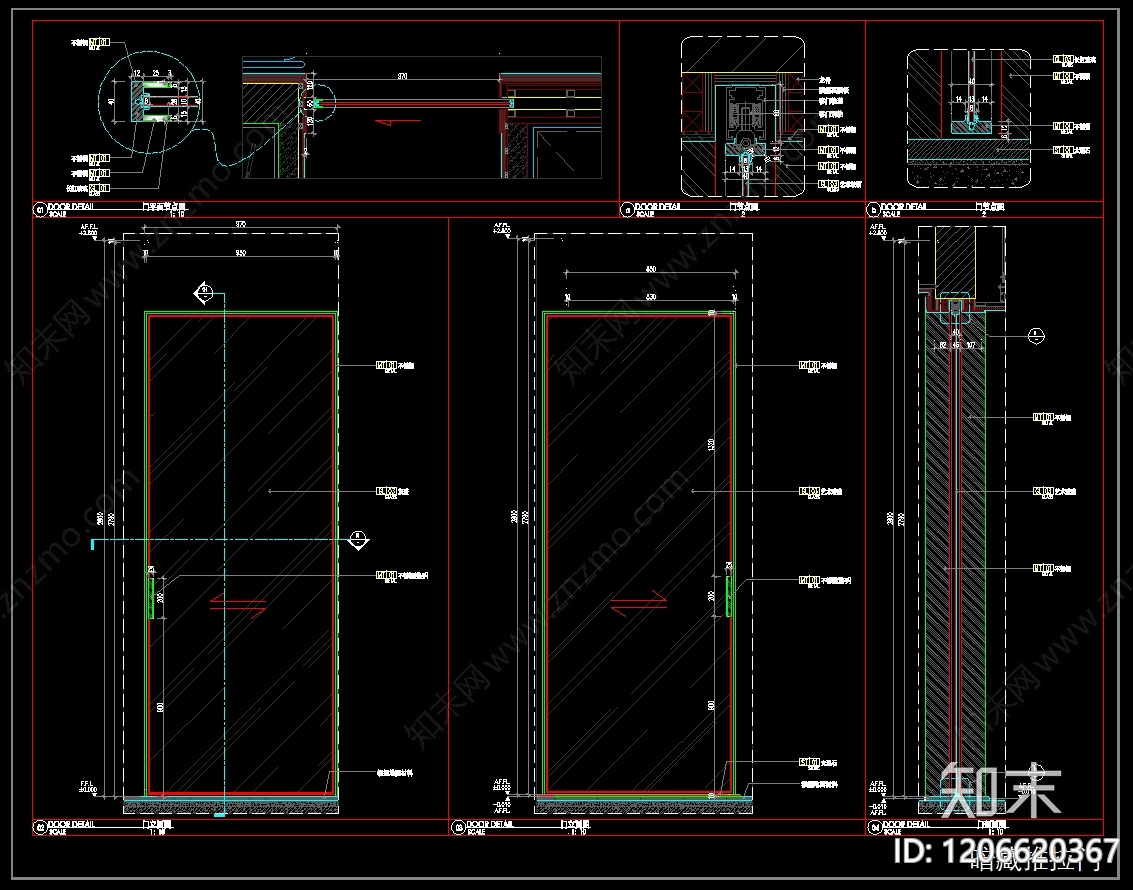Click the circled 04 detail number bubble

click(x=874, y=828)
